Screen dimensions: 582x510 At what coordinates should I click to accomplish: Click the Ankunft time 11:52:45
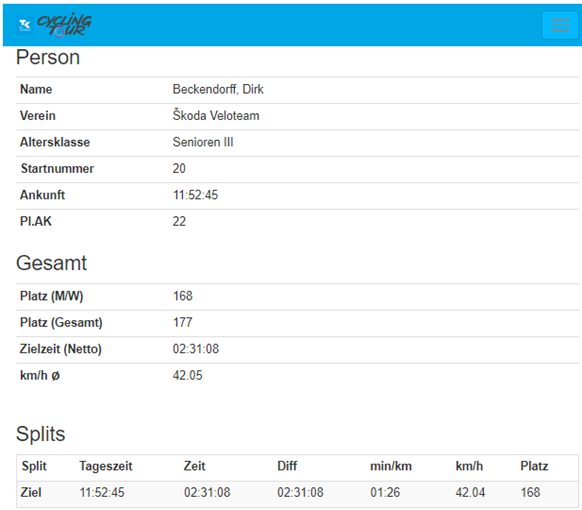click(195, 195)
